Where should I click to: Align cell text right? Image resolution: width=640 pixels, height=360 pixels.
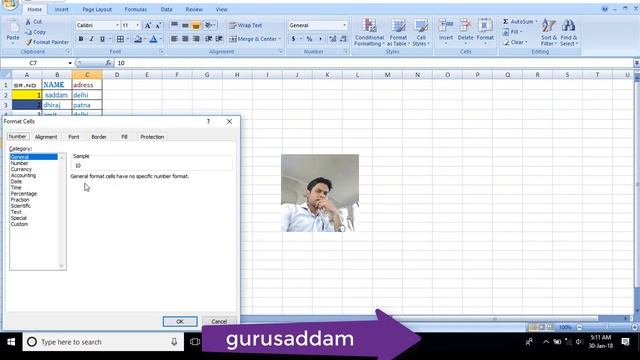click(196, 39)
